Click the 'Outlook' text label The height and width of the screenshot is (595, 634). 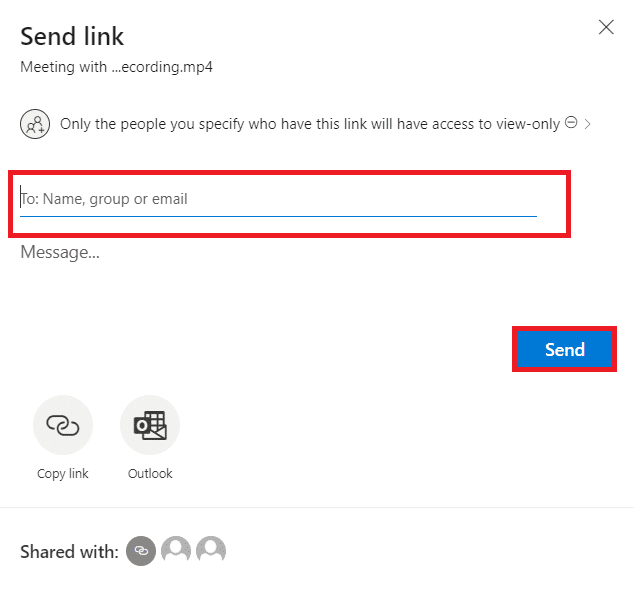[150, 474]
